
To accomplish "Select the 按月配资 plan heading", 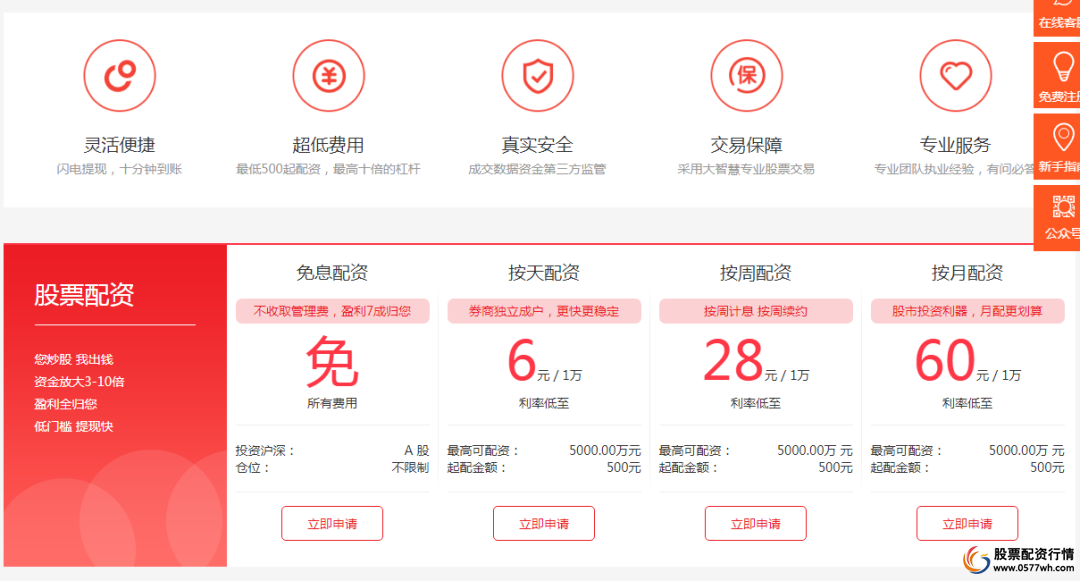I will 967,273.
